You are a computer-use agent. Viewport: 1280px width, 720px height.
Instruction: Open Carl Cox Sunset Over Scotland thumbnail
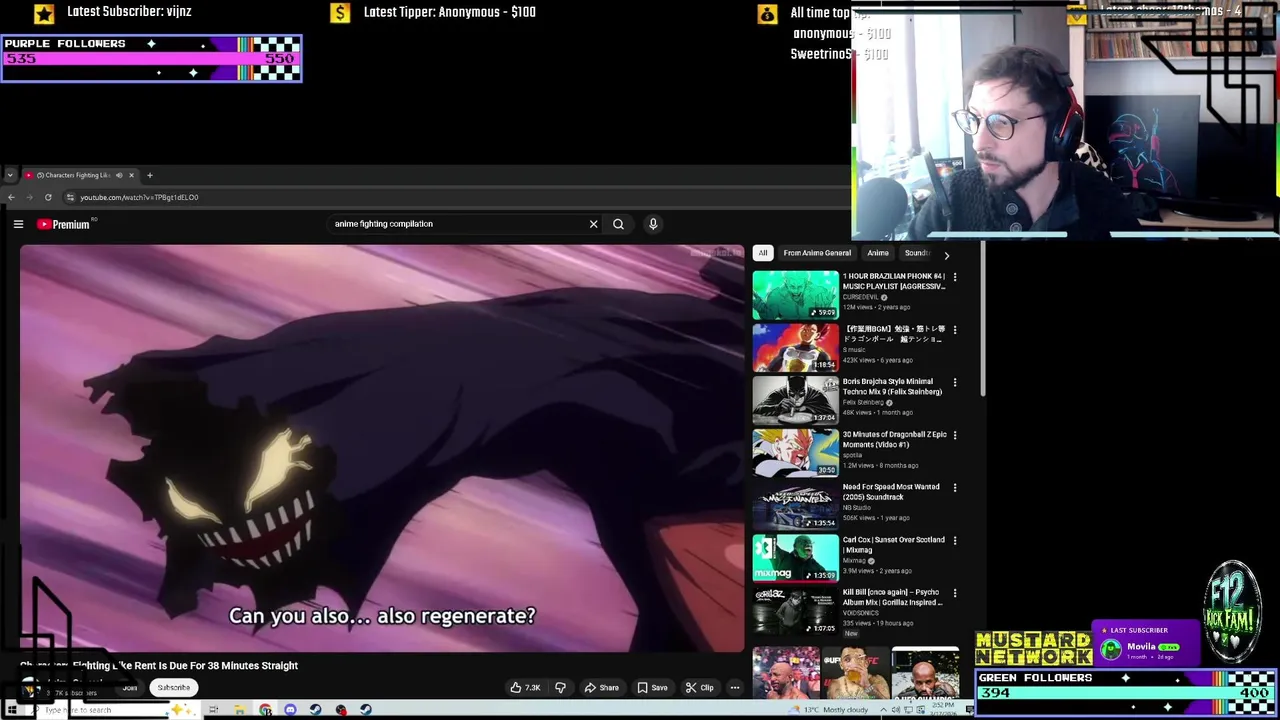click(x=796, y=558)
